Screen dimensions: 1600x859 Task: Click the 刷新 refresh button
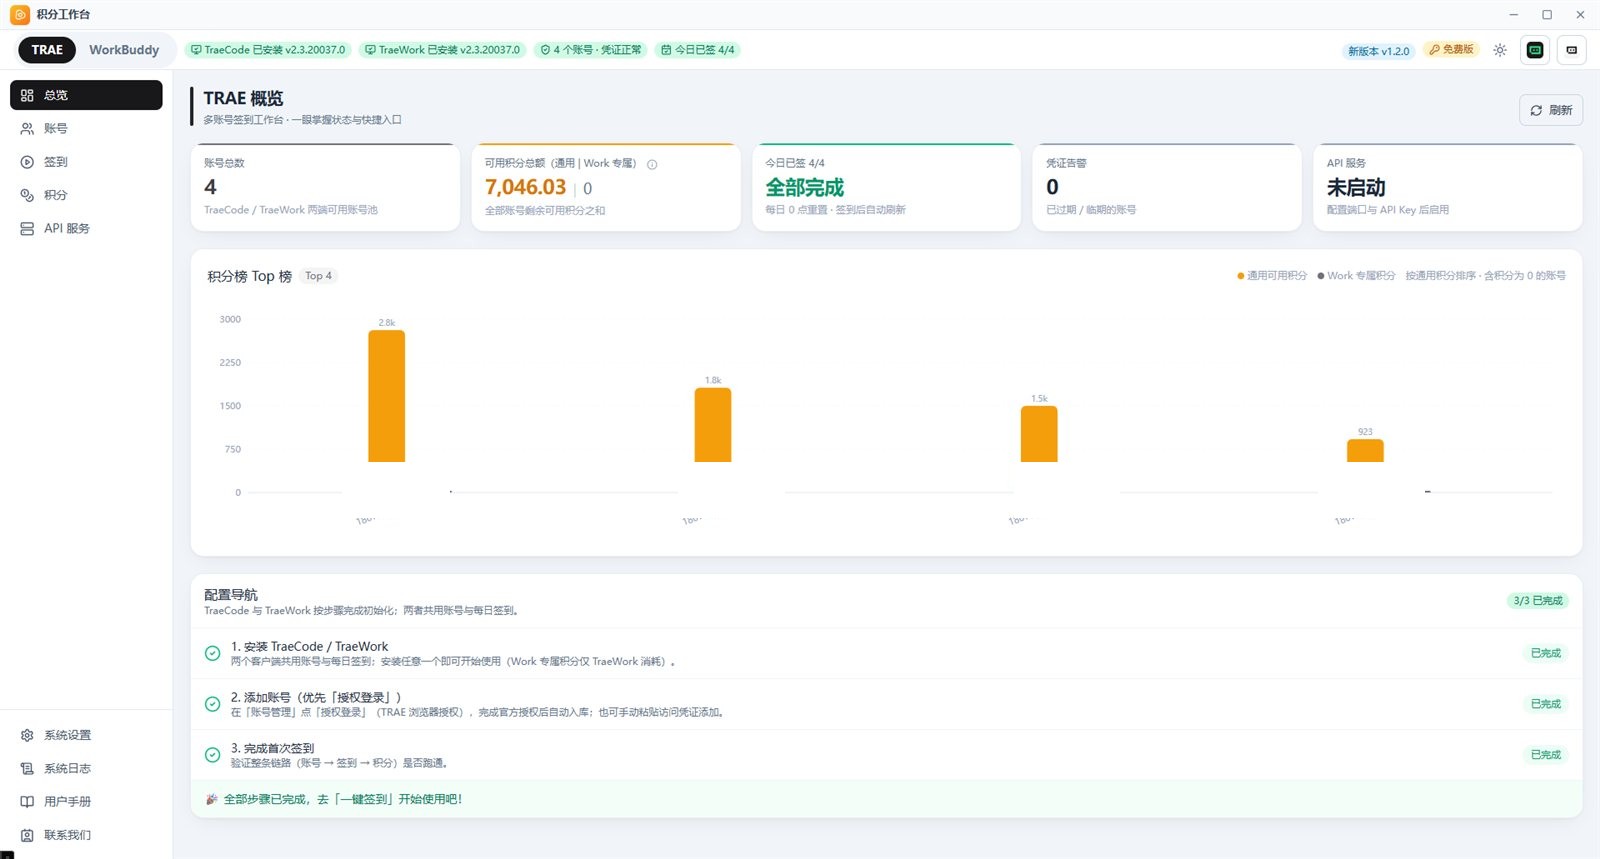pos(1551,110)
